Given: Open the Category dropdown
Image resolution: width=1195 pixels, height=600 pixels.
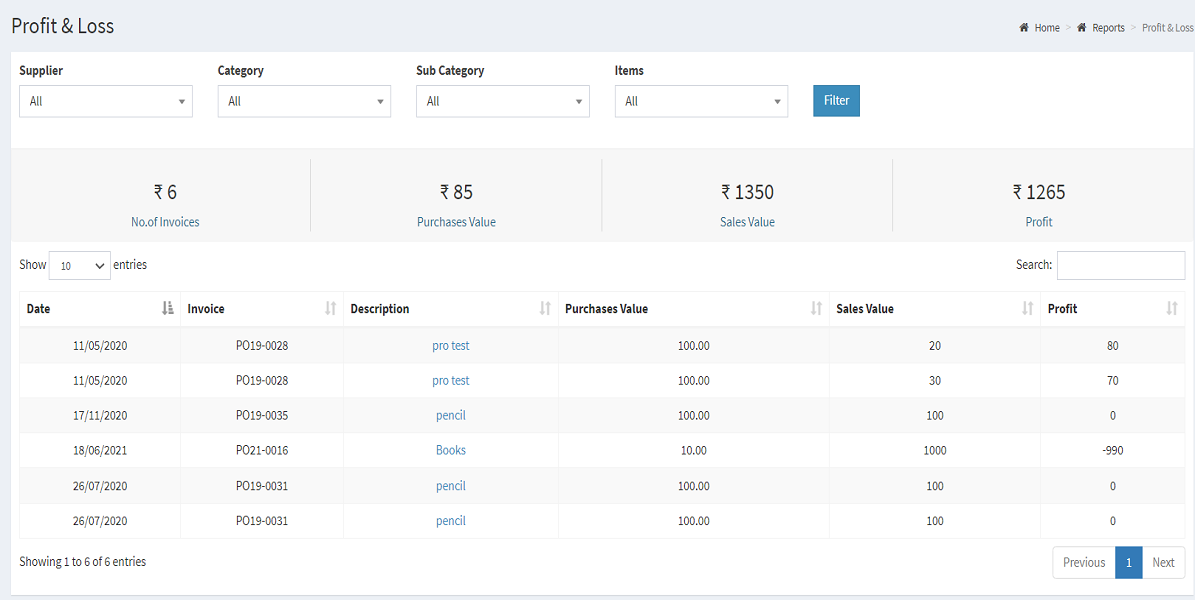Looking at the screenshot, I should point(304,101).
